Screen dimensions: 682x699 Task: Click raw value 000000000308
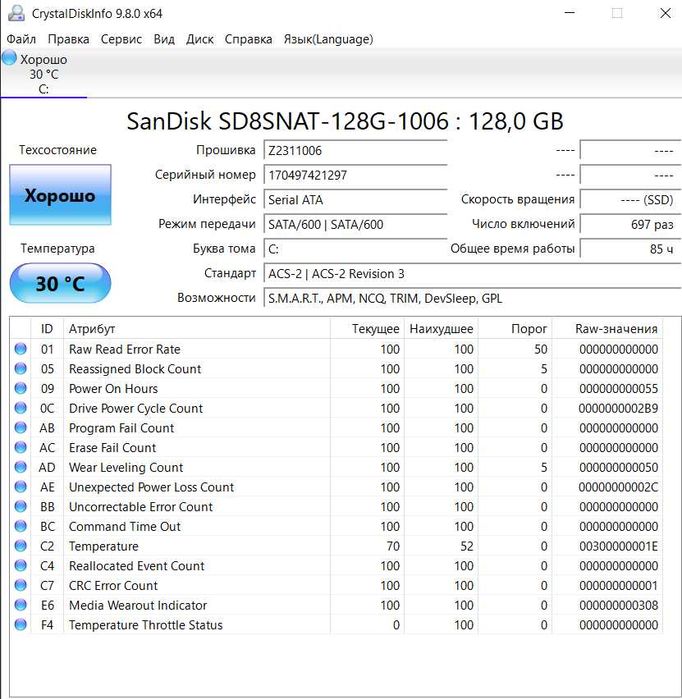pyautogui.click(x=618, y=605)
